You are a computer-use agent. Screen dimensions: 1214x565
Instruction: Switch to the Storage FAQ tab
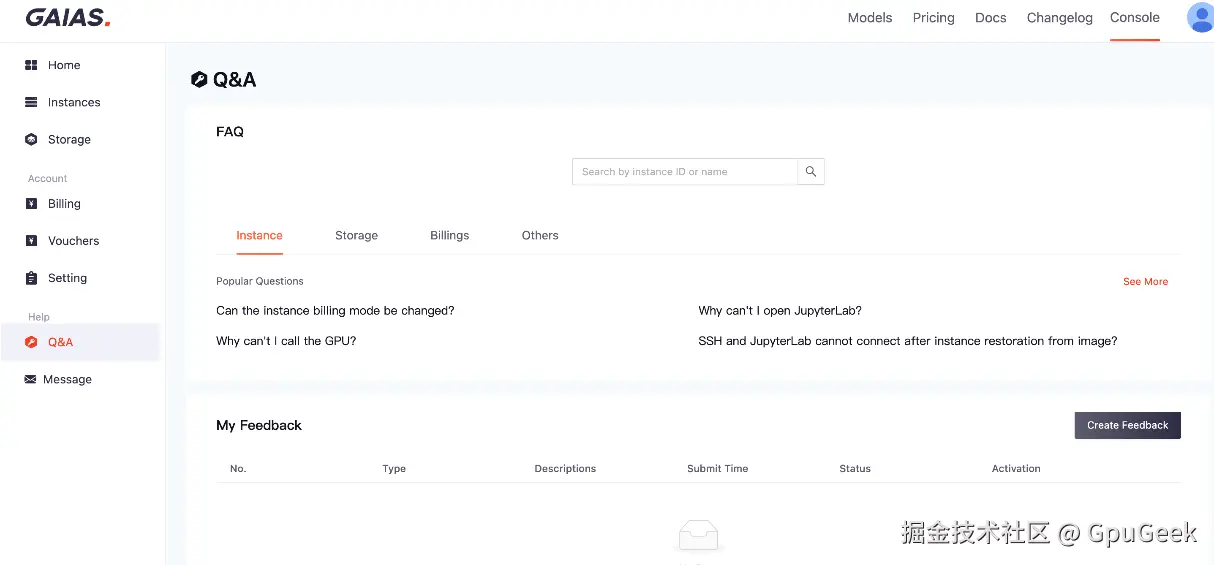point(356,236)
